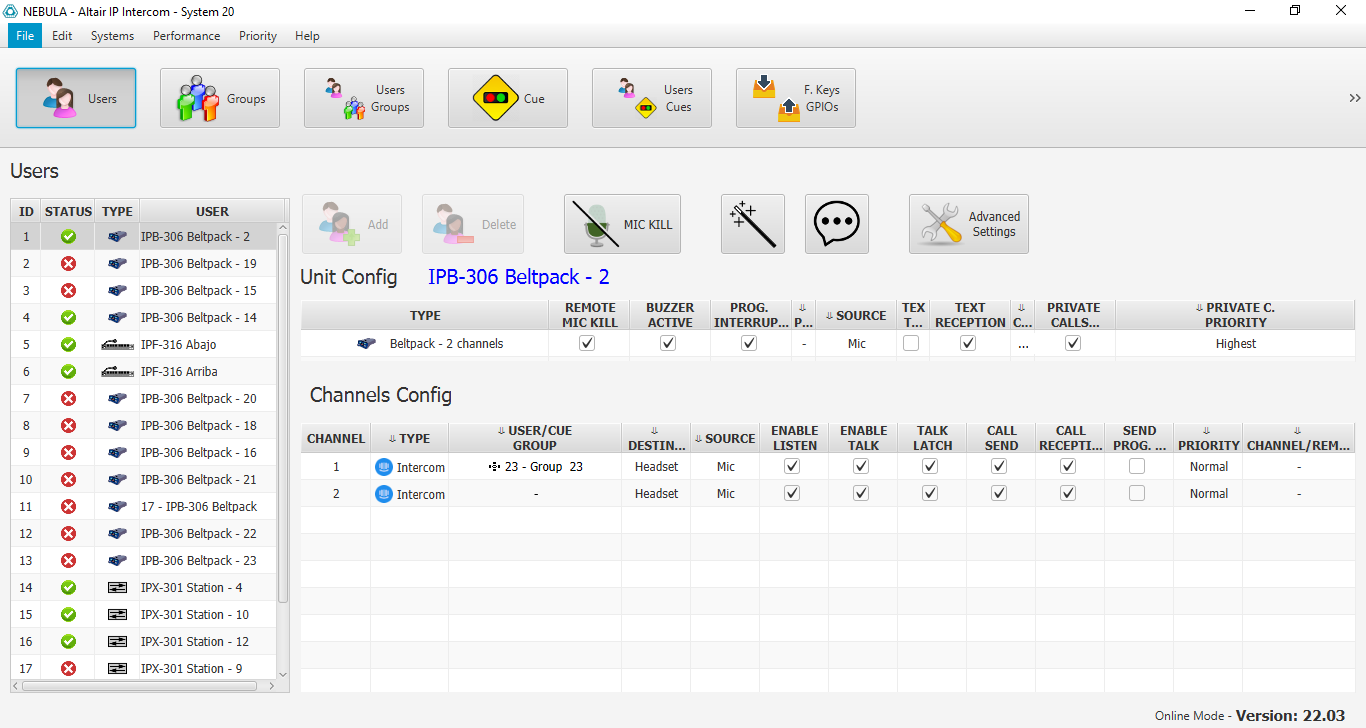Open the Unit Config Source Mic dropdown
This screenshot has width=1366, height=728.
click(857, 344)
